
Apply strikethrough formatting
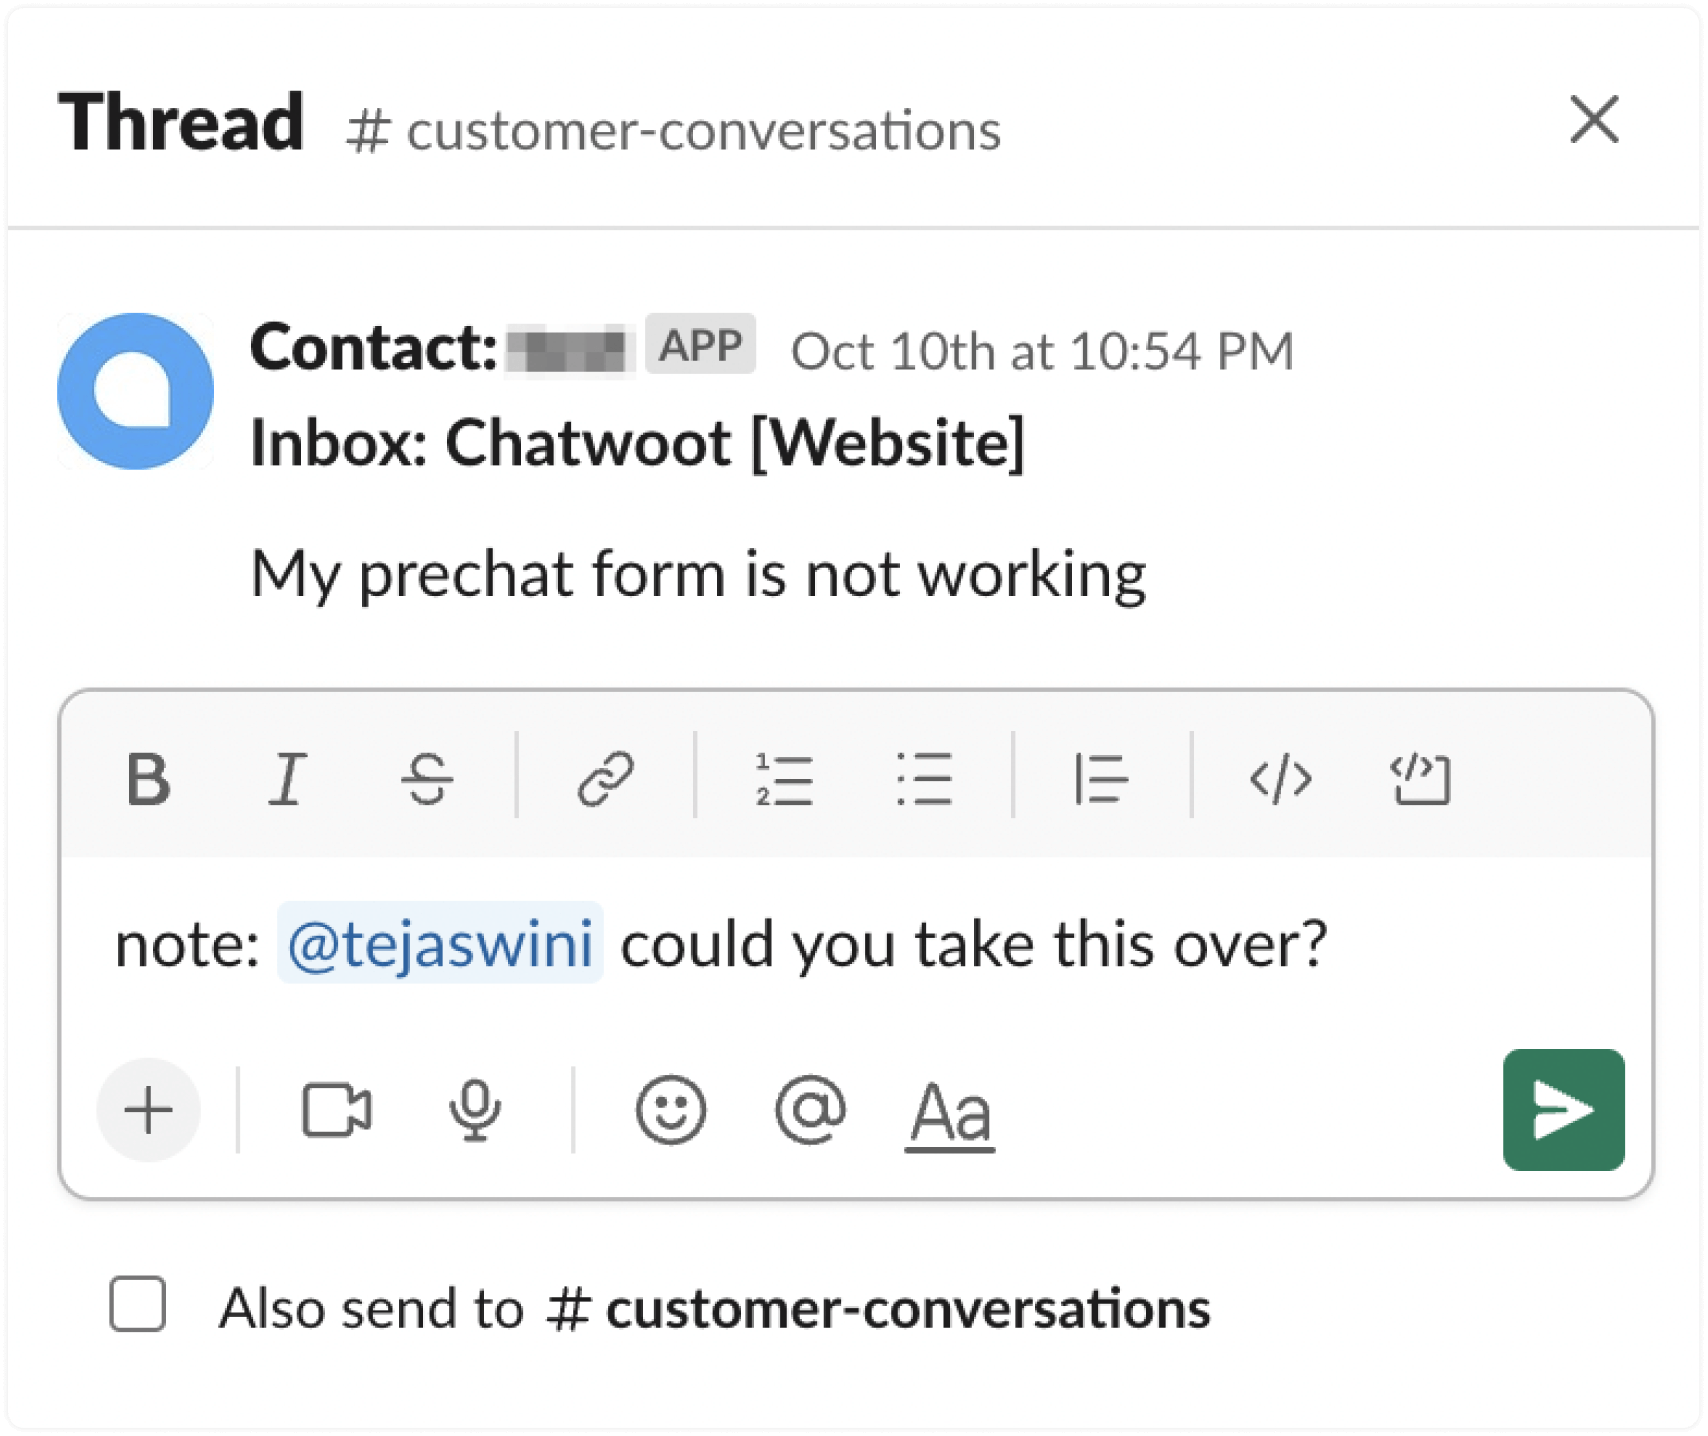pyautogui.click(x=427, y=778)
